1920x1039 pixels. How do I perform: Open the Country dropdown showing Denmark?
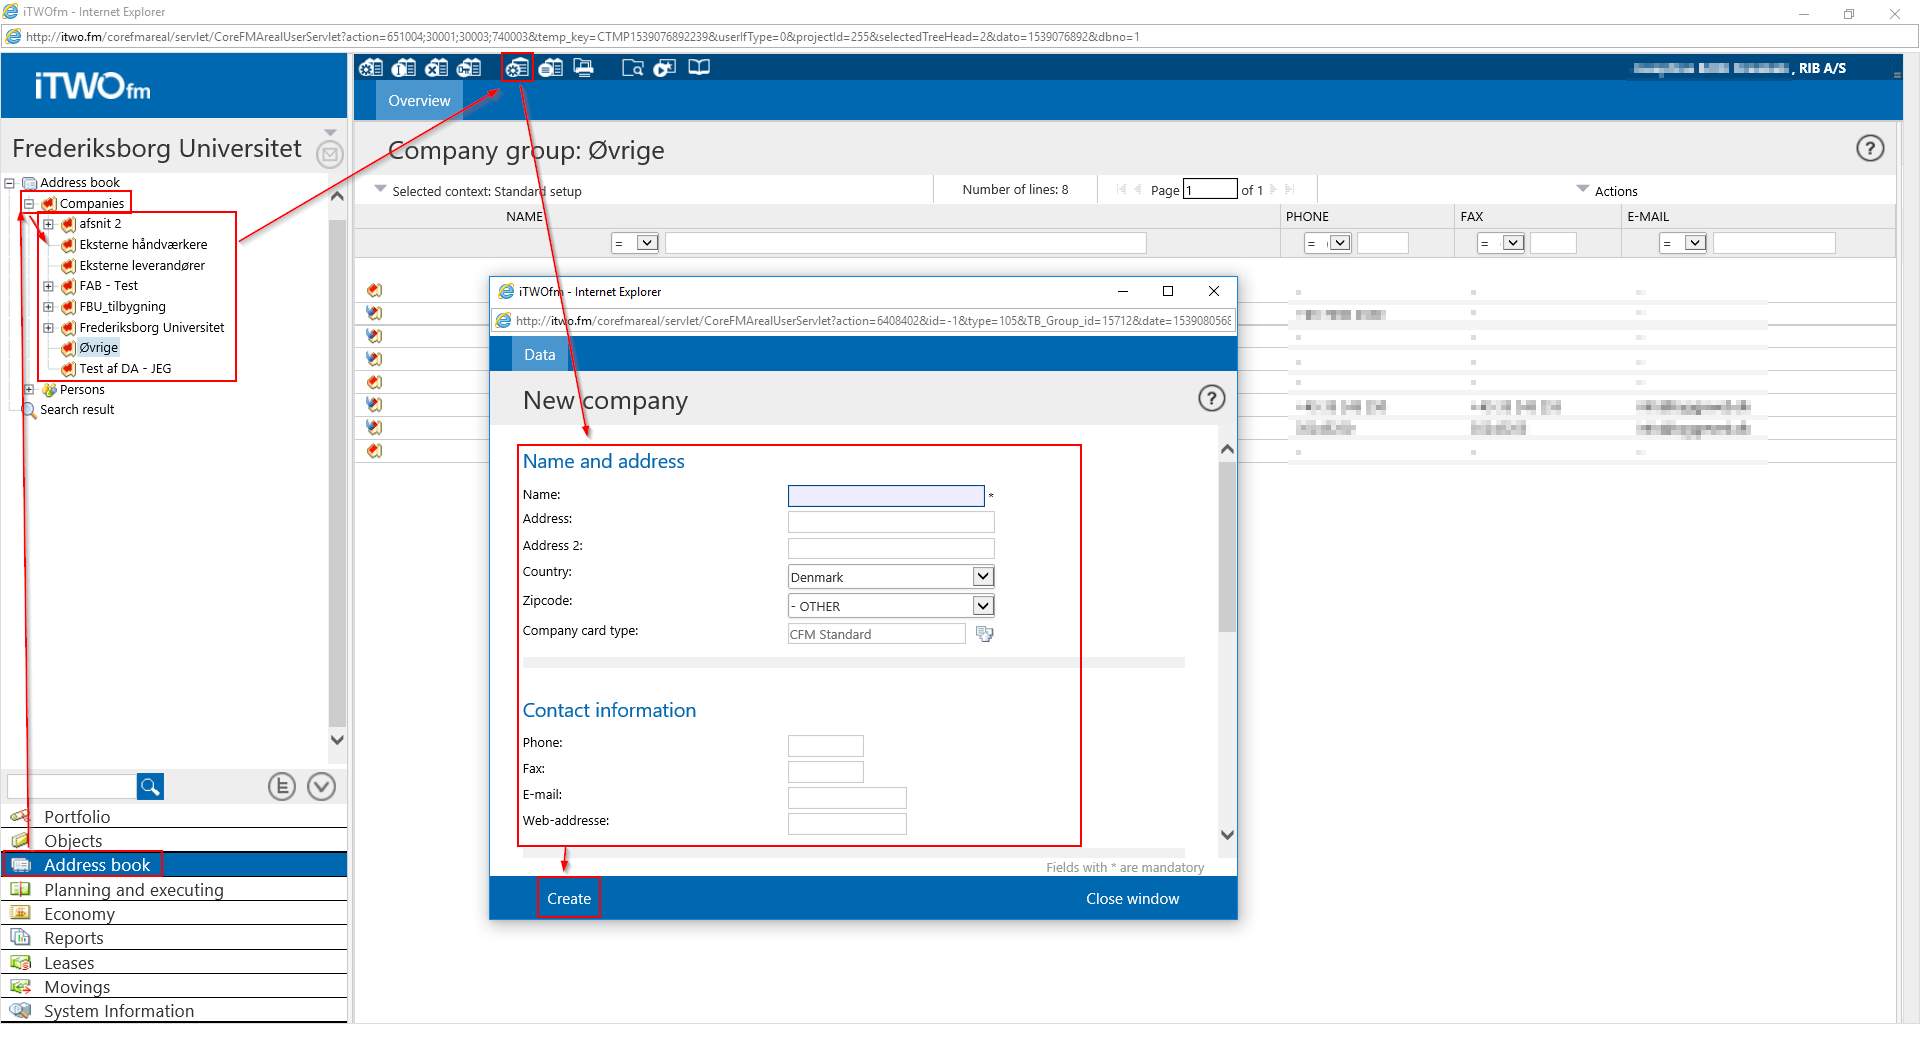[x=983, y=577]
